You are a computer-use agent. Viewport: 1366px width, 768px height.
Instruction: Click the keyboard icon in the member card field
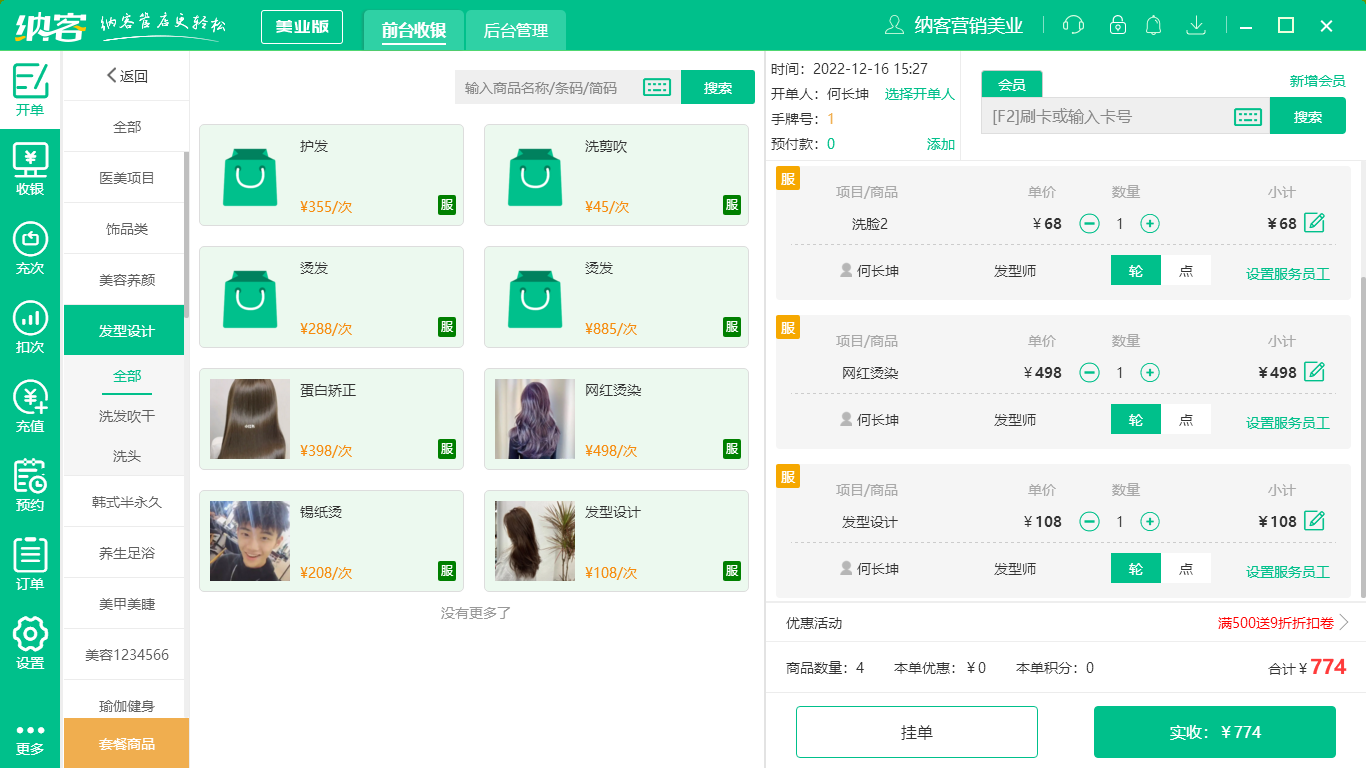tap(1247, 116)
